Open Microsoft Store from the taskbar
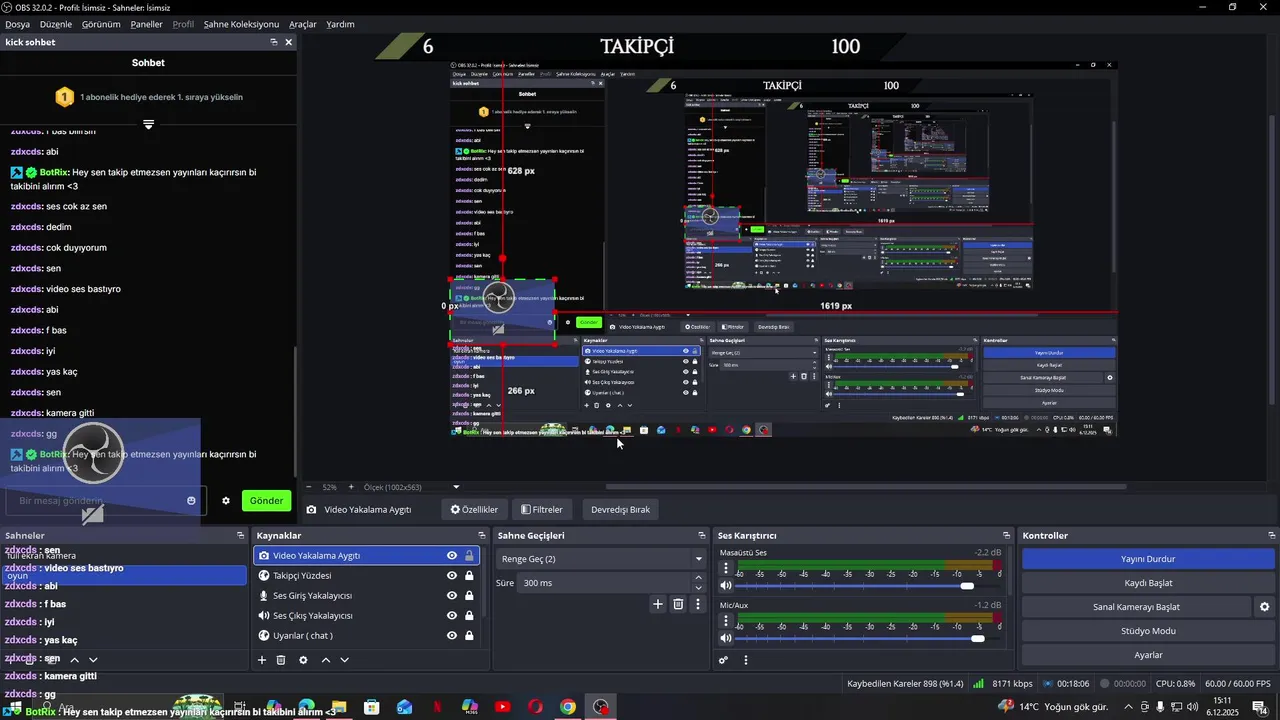The height and width of the screenshot is (720, 1280). (x=372, y=707)
